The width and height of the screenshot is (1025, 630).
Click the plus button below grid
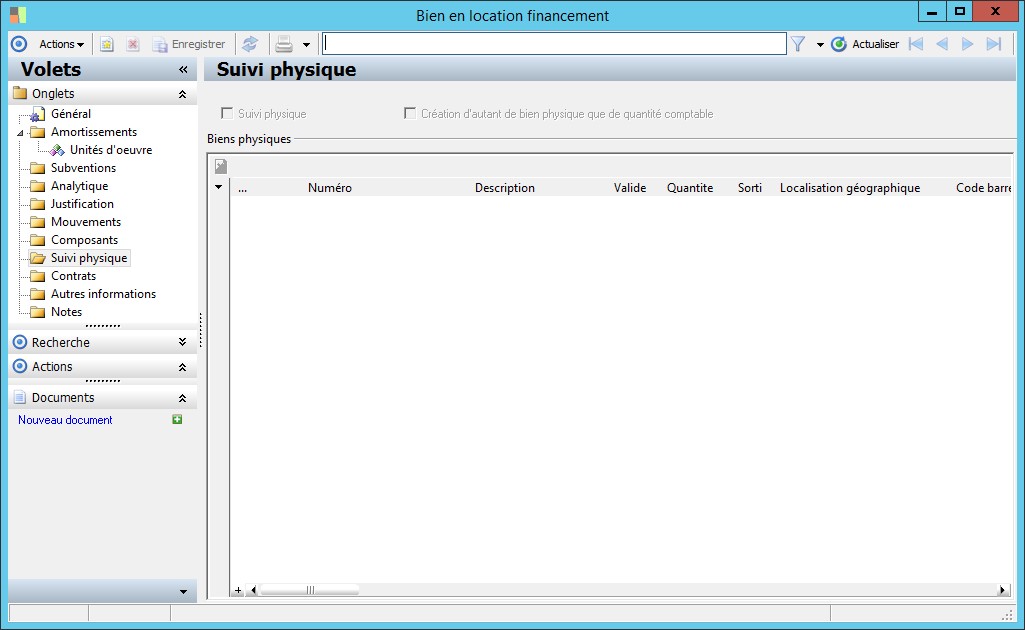point(239,590)
